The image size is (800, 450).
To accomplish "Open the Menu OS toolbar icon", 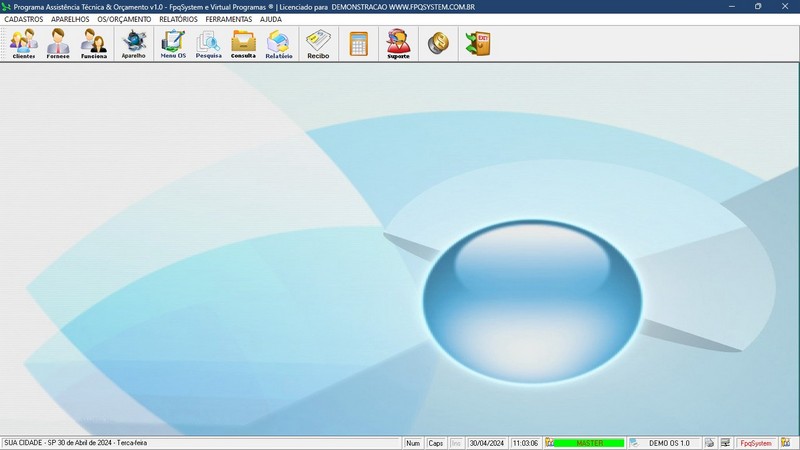I will pyautogui.click(x=173, y=44).
